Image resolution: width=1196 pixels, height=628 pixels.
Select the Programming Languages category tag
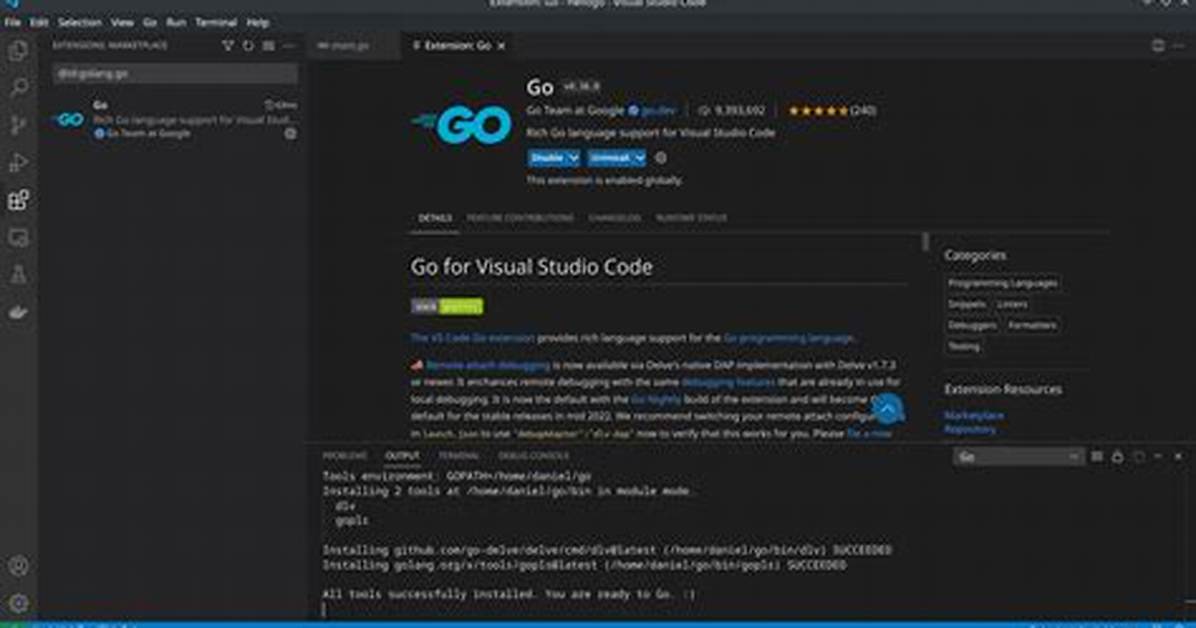pos(1002,283)
